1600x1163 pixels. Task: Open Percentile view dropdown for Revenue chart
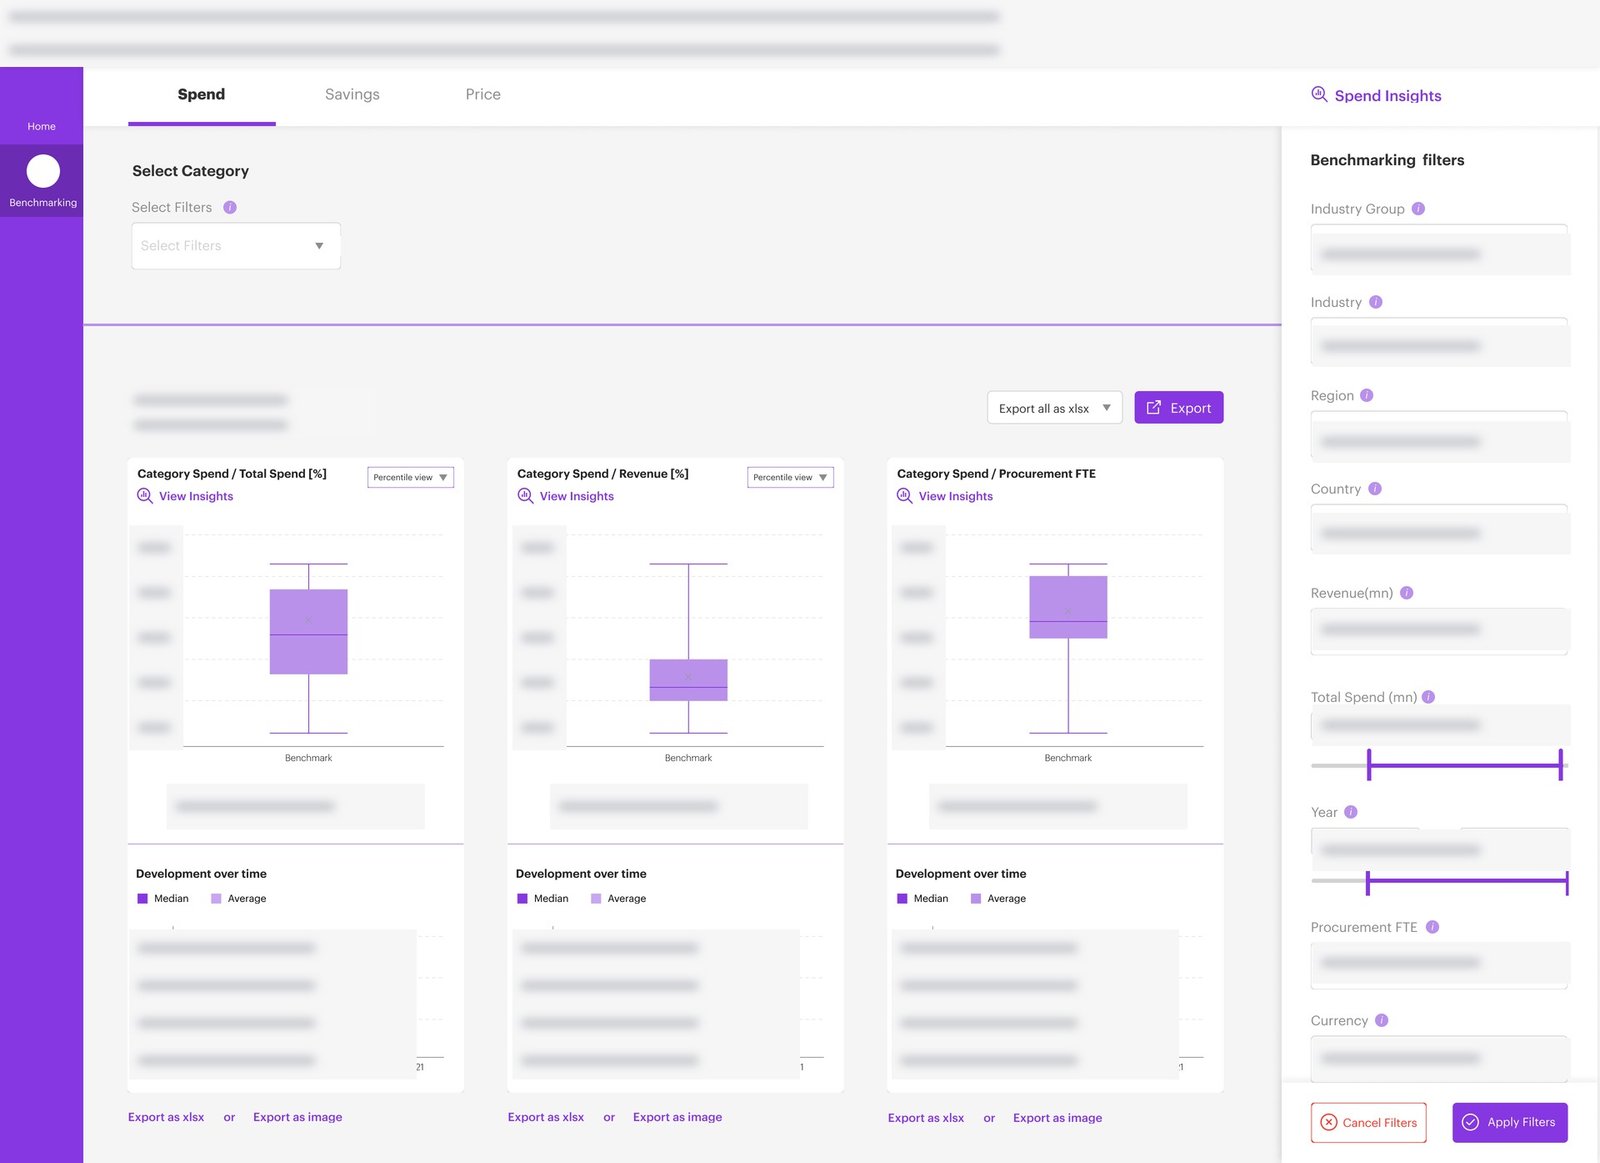point(791,478)
